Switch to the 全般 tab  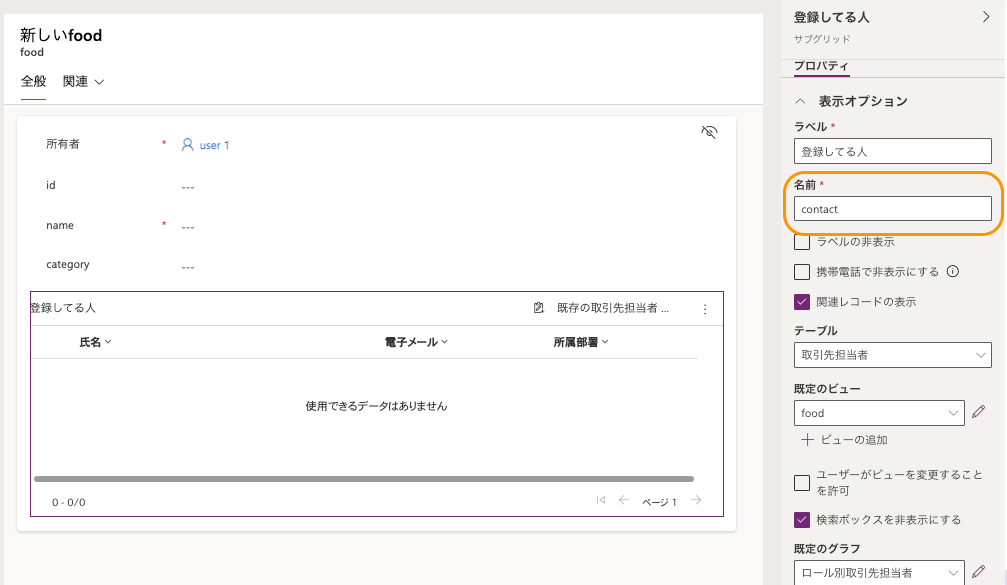33,81
